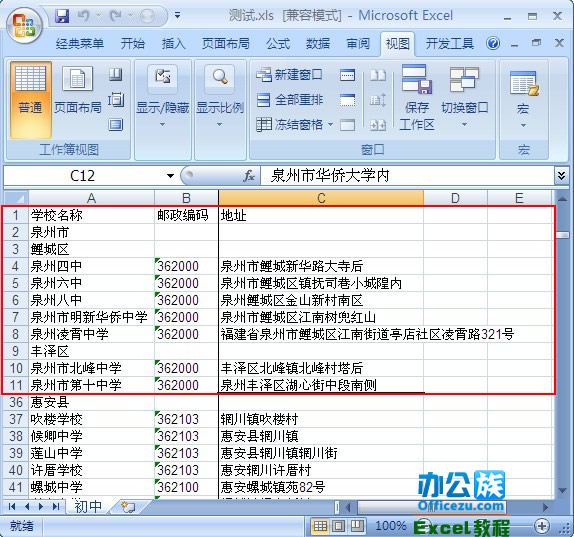Click 全部重排 arrange all
The height and width of the screenshot is (537, 574).
pos(289,100)
